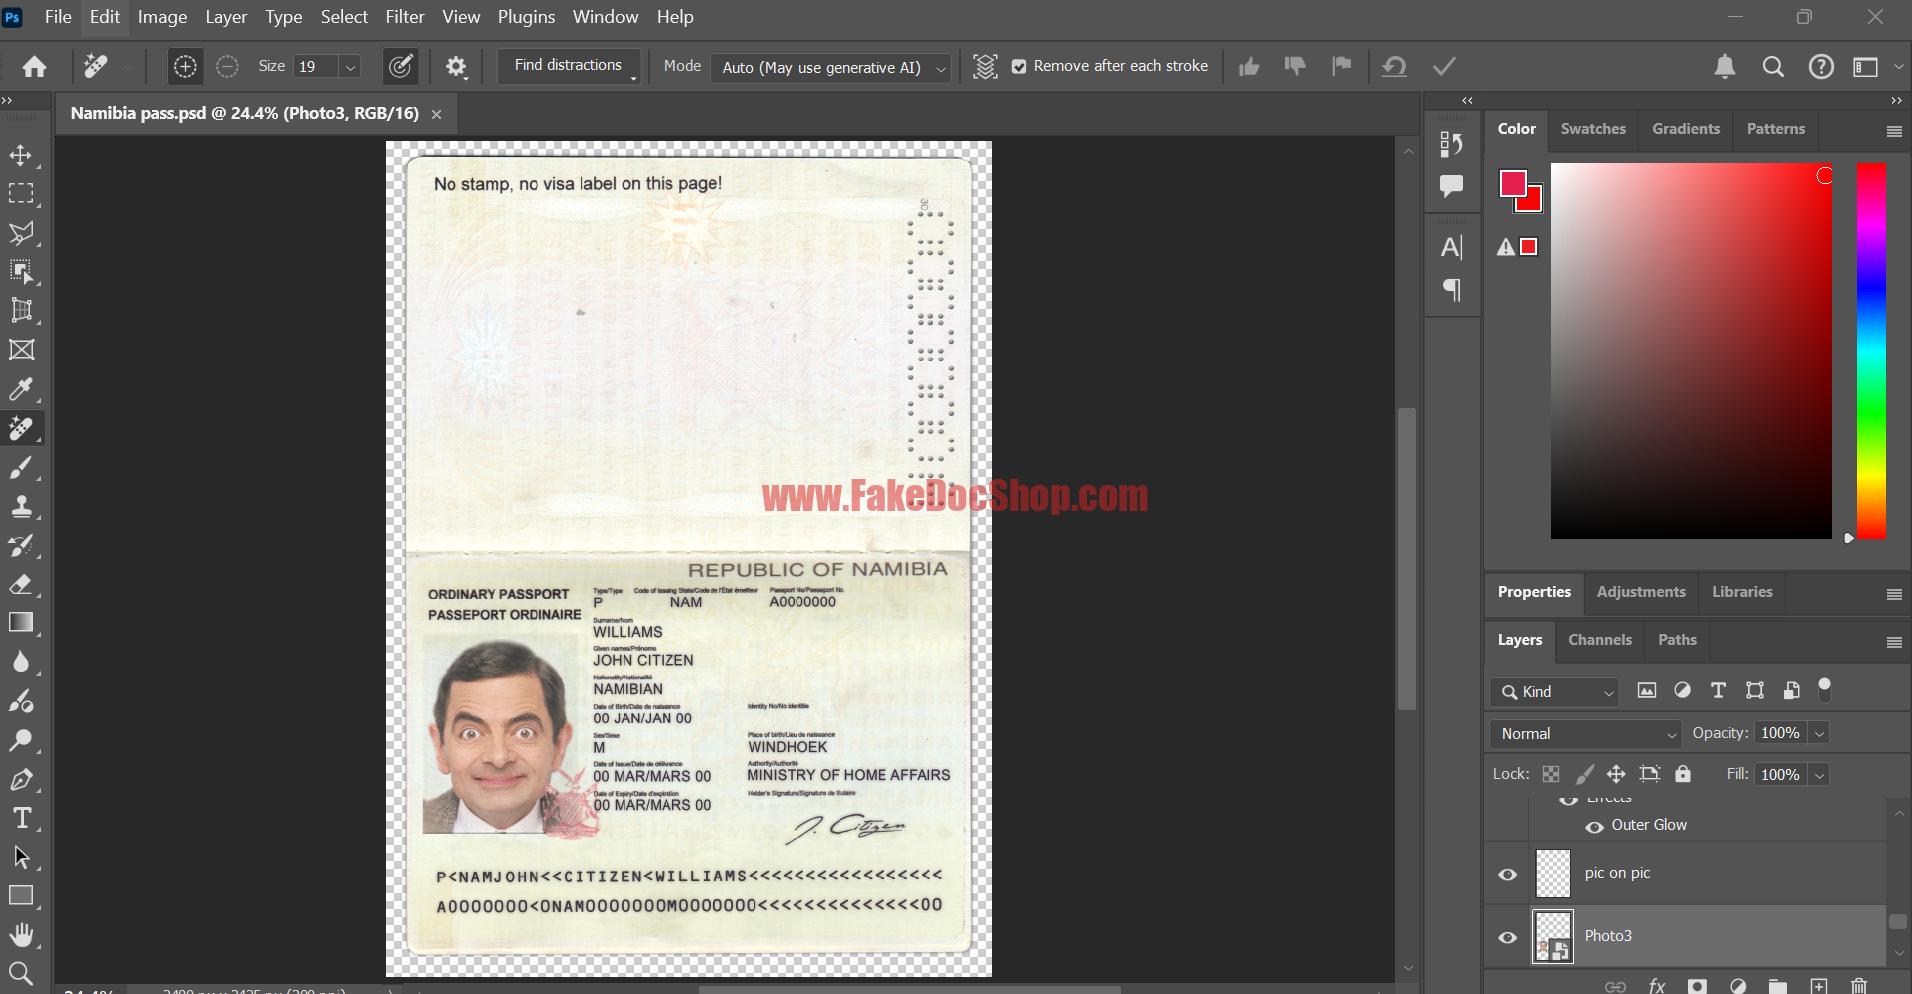Open the Paragraph panel icon
Screen dimensions: 1912x994
click(x=1452, y=290)
